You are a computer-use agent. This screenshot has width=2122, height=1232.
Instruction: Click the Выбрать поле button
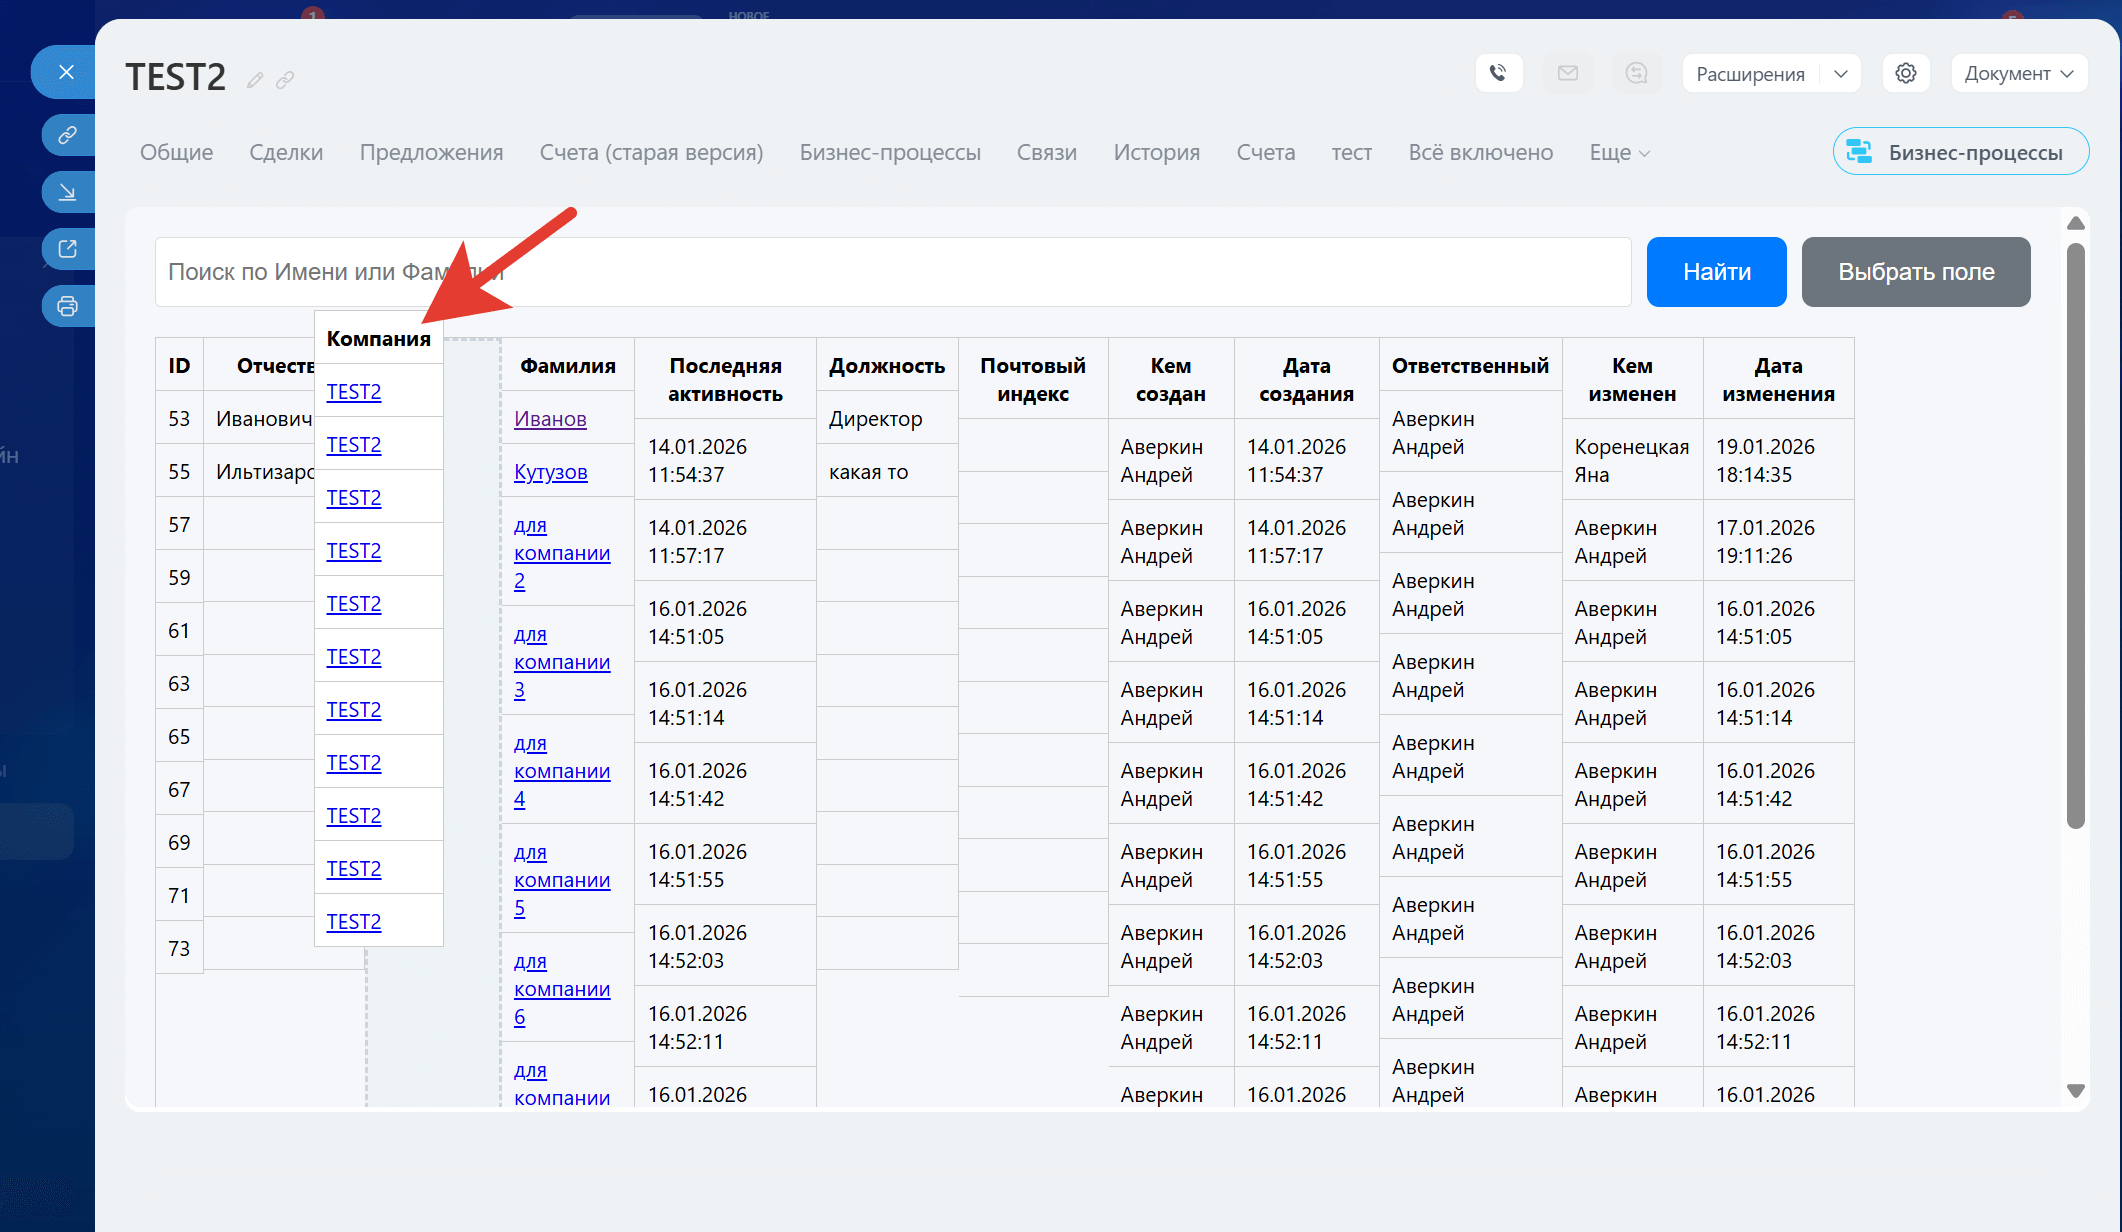1915,272
